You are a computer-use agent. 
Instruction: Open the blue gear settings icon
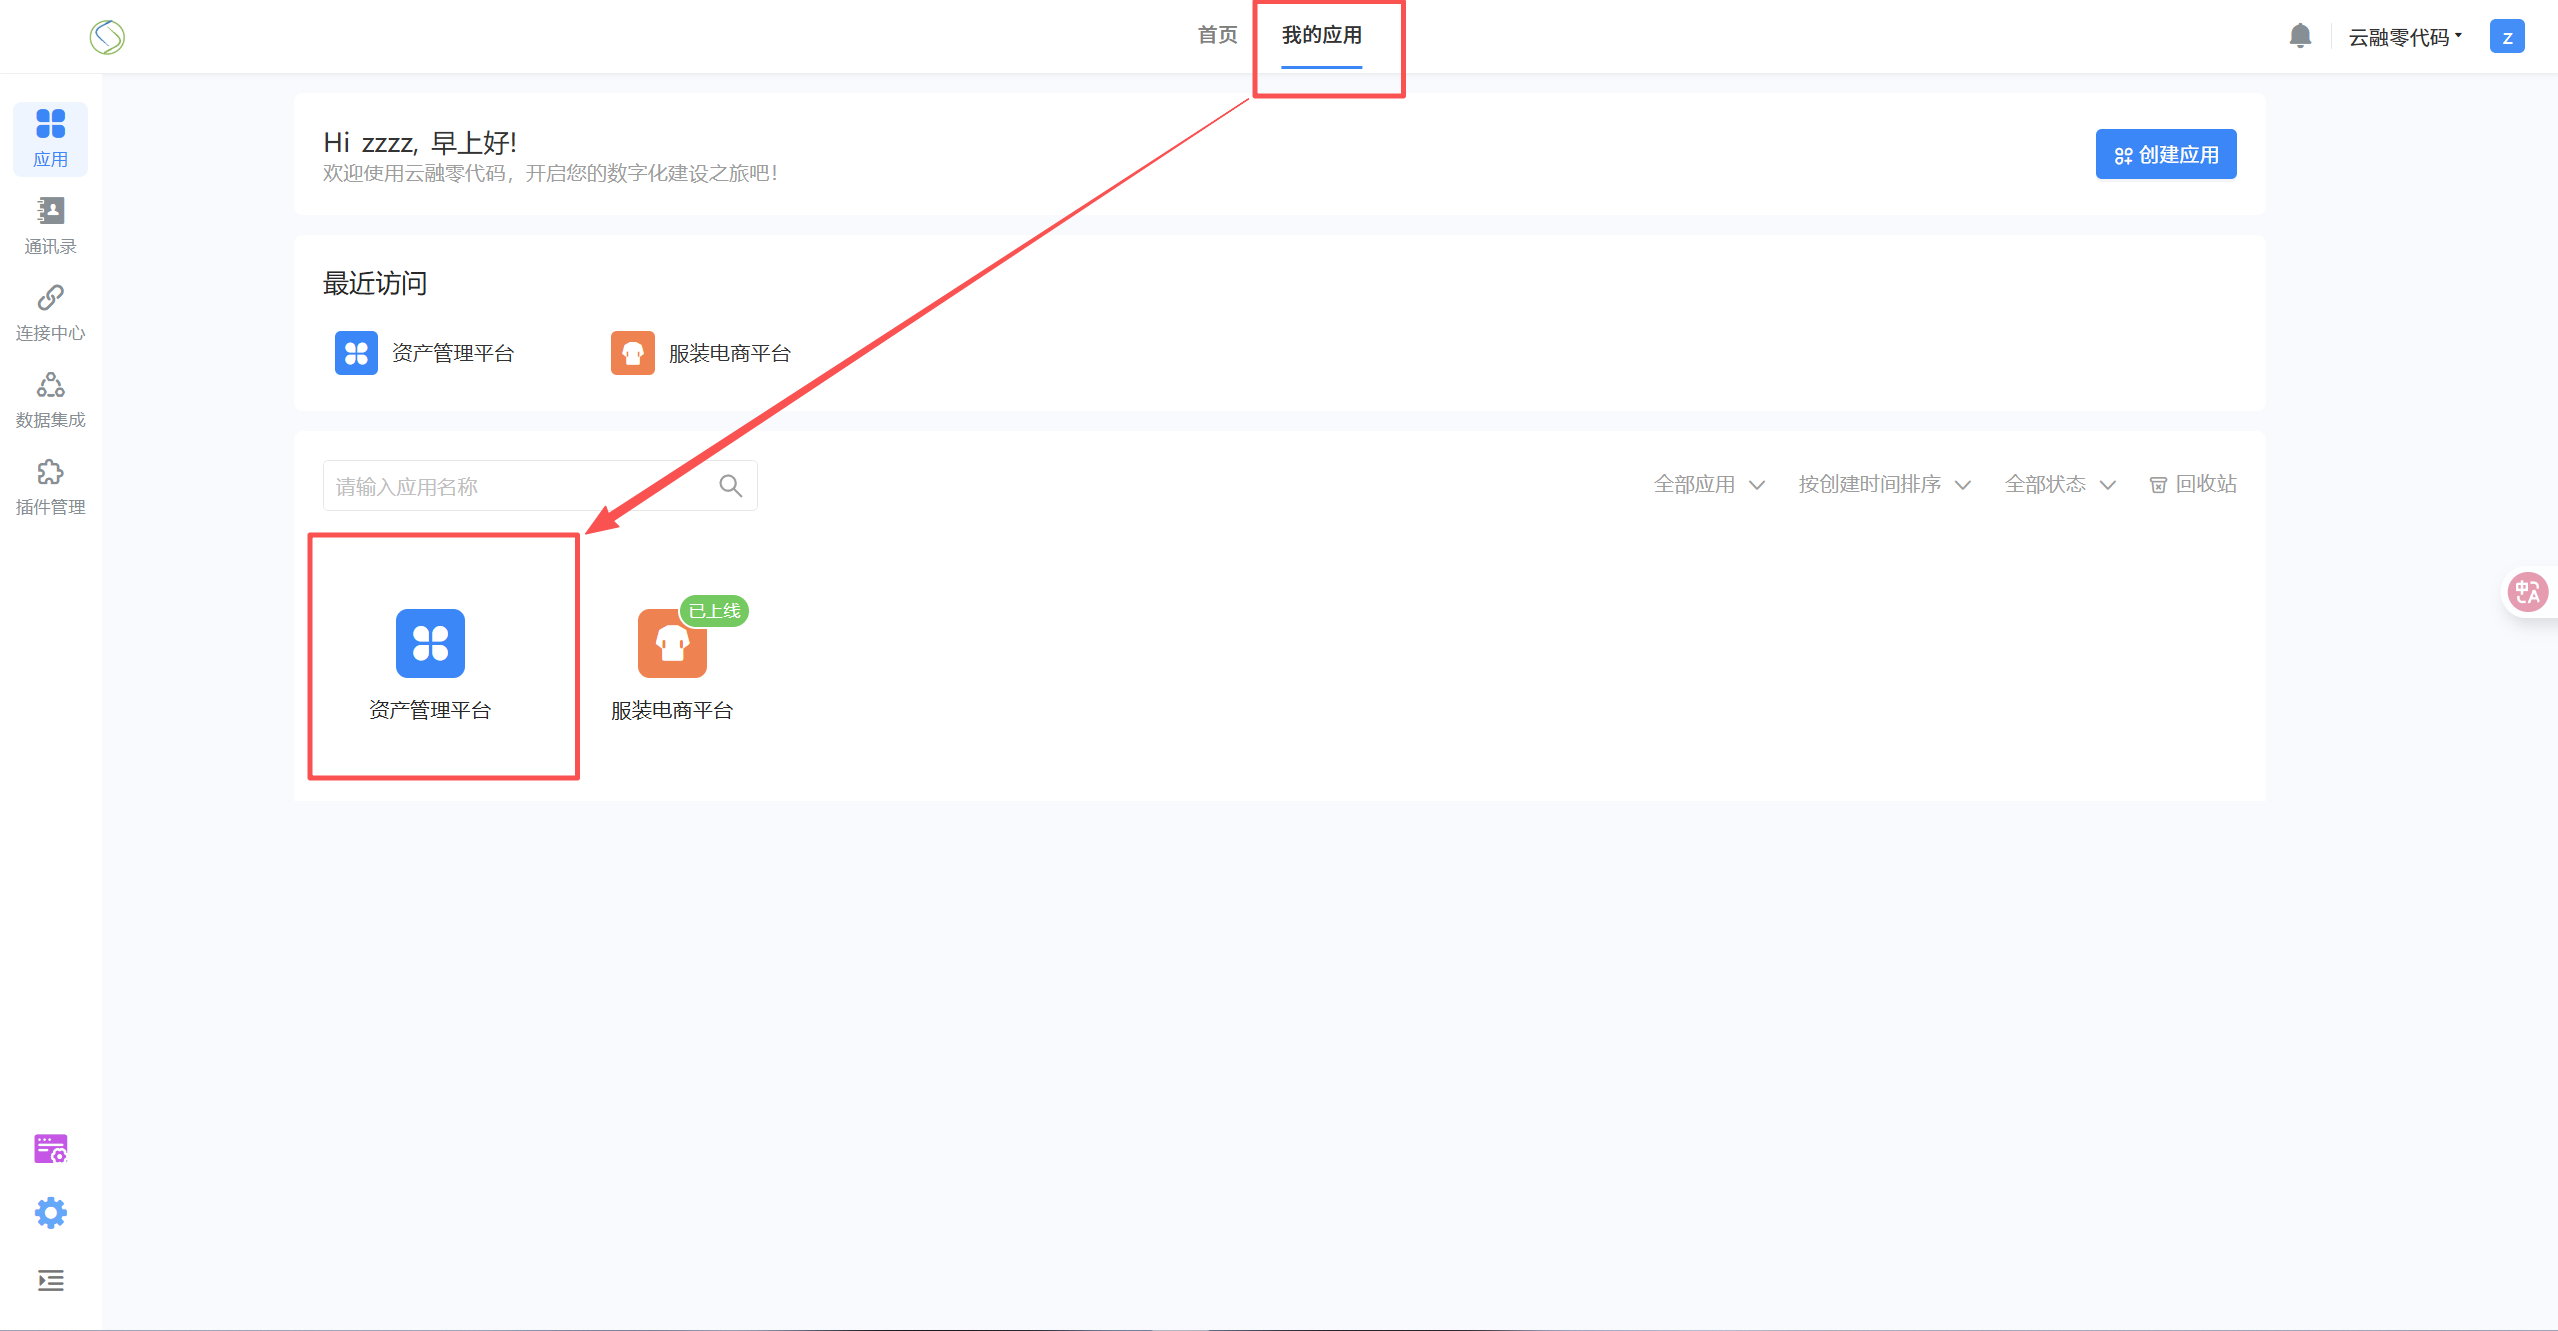pyautogui.click(x=50, y=1213)
